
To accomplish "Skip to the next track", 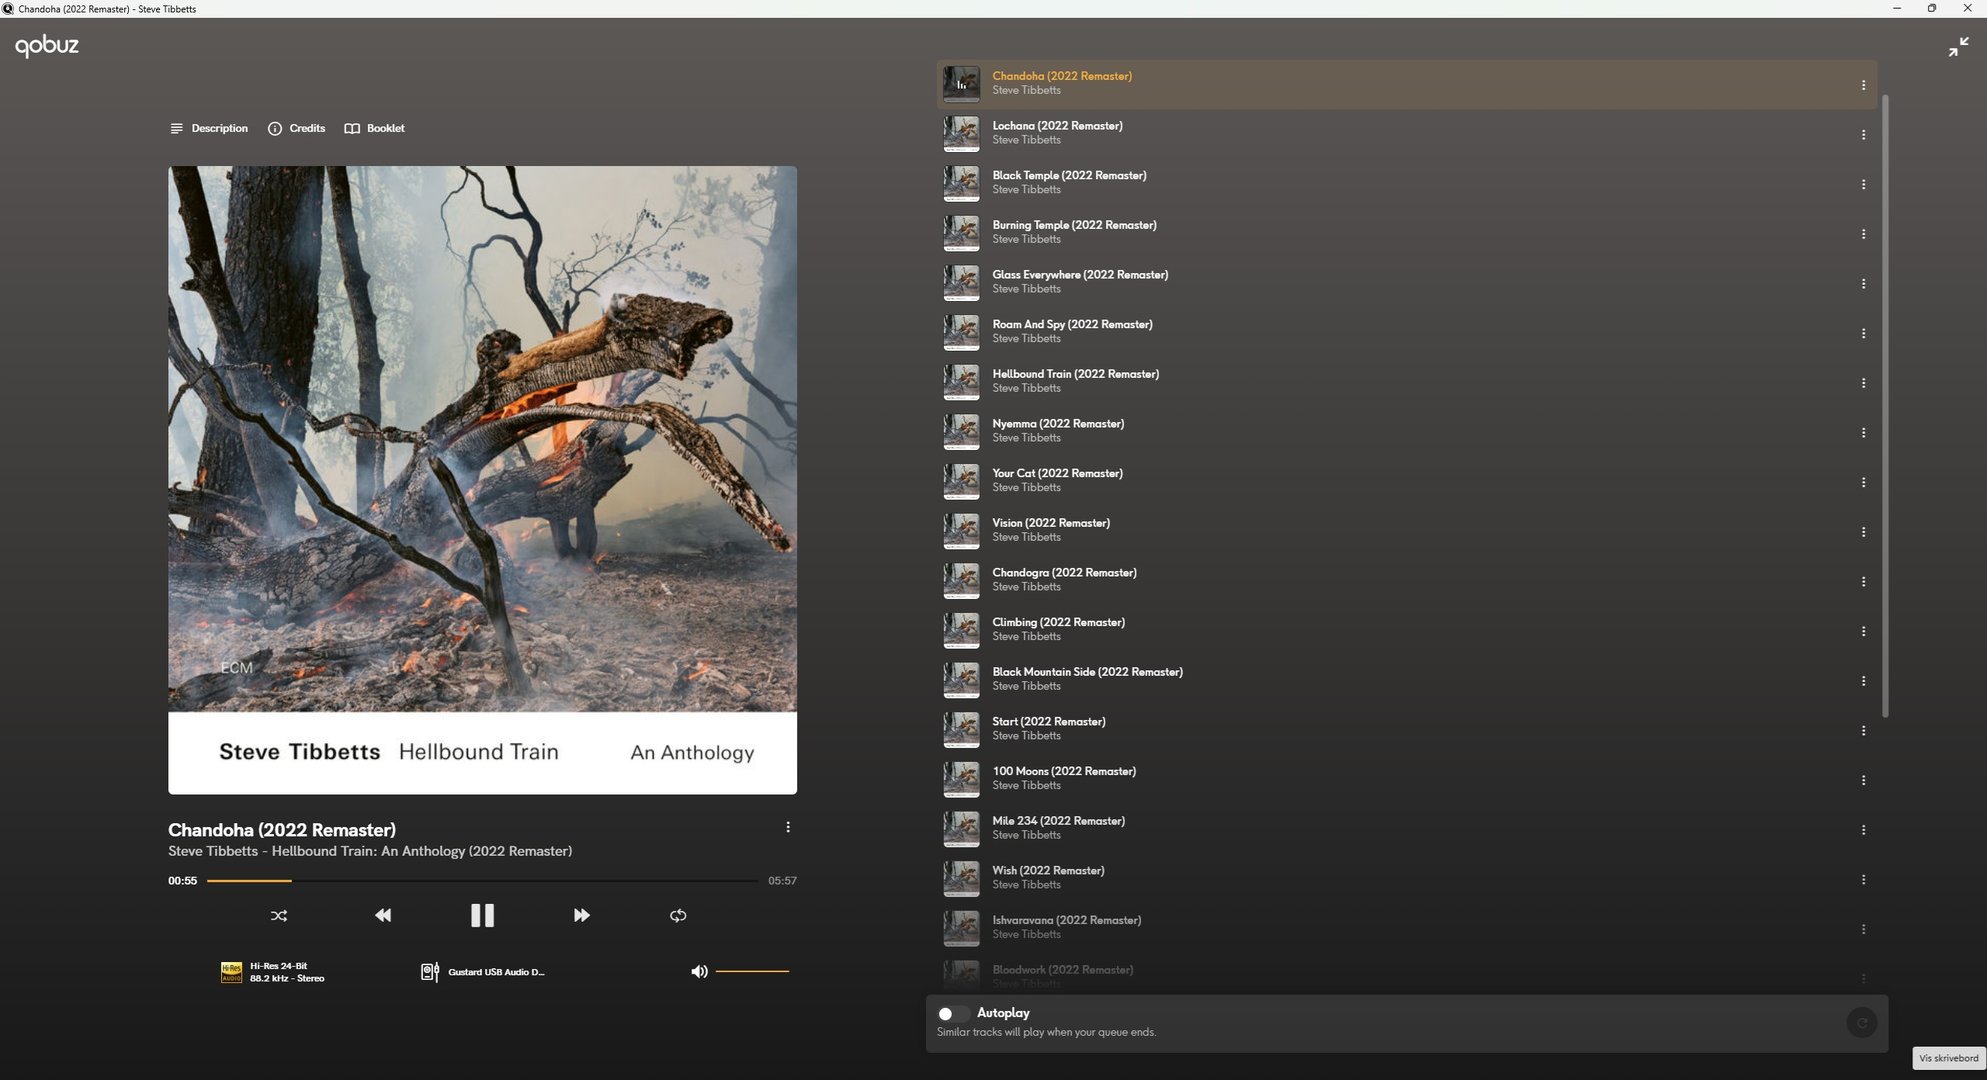I will [581, 915].
